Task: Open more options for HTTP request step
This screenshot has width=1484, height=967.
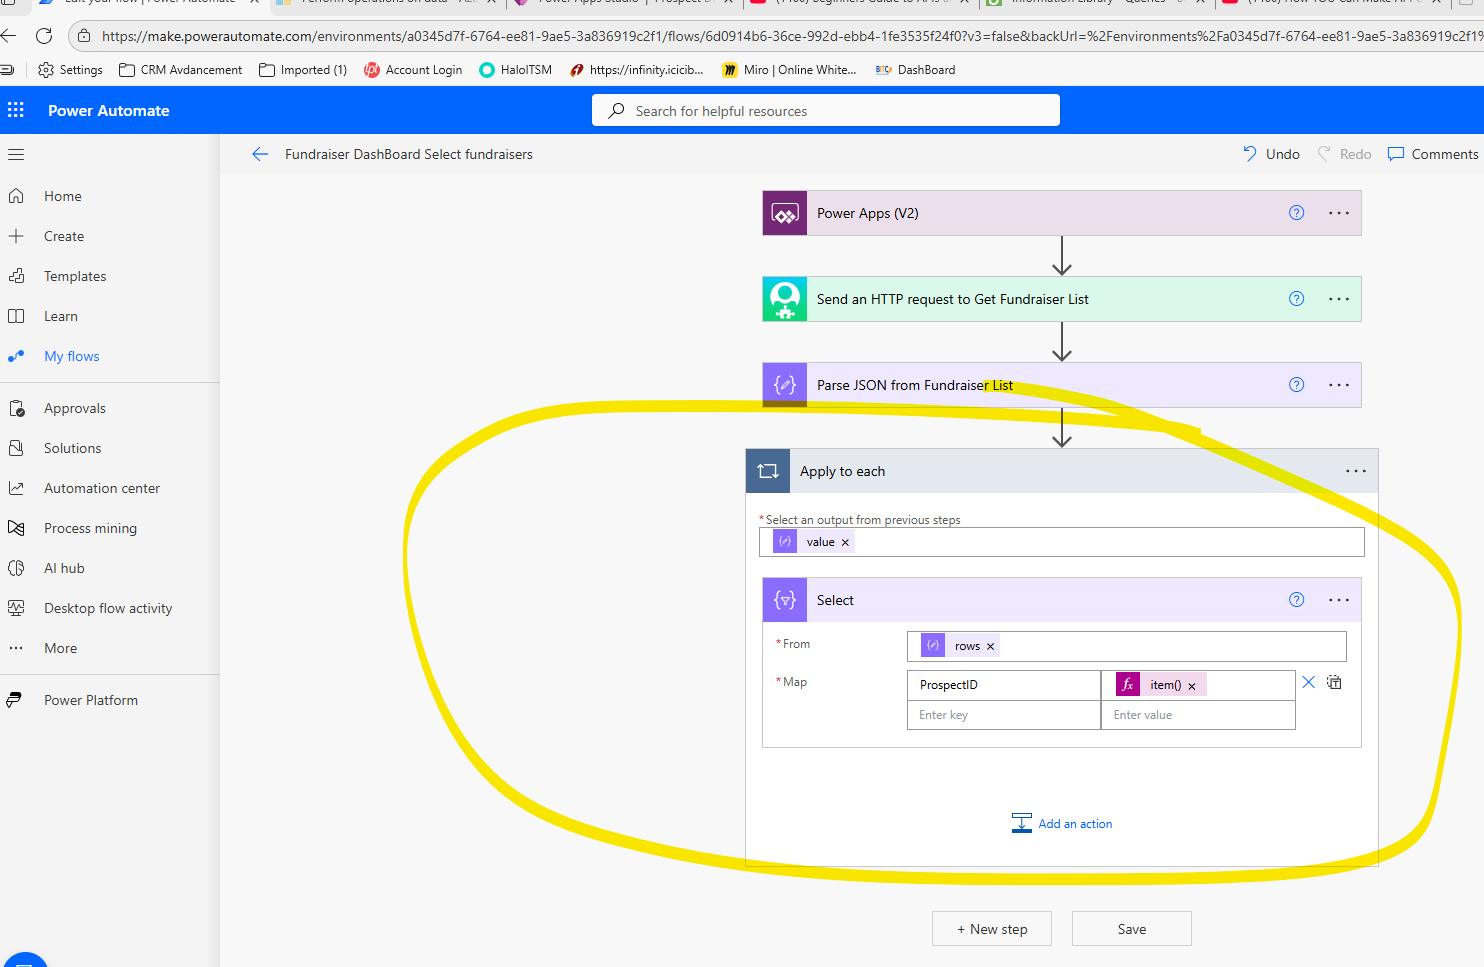Action: 1339,299
